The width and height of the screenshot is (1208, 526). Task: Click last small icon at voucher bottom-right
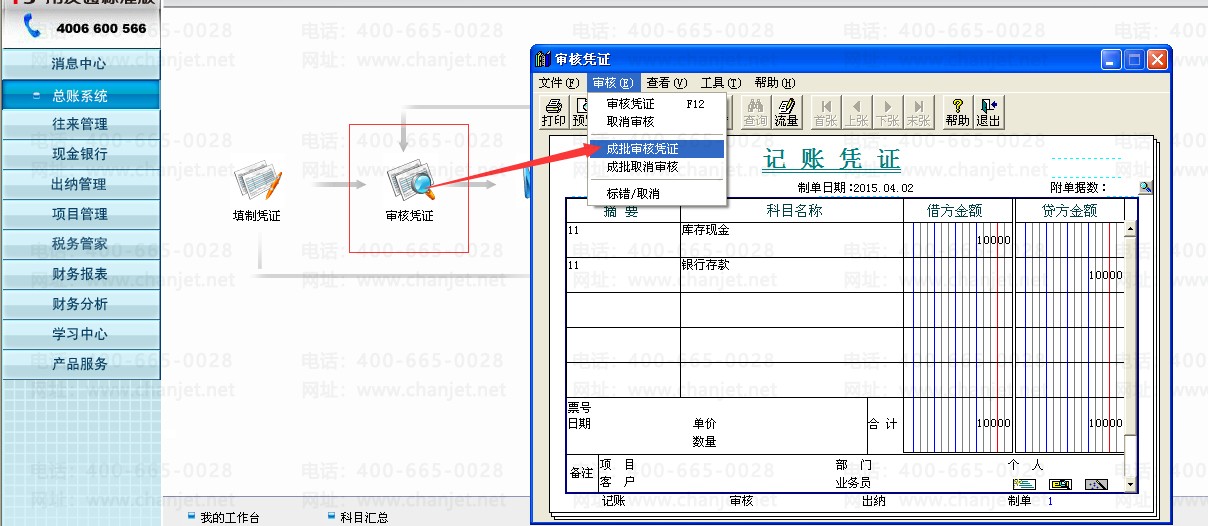(1096, 485)
